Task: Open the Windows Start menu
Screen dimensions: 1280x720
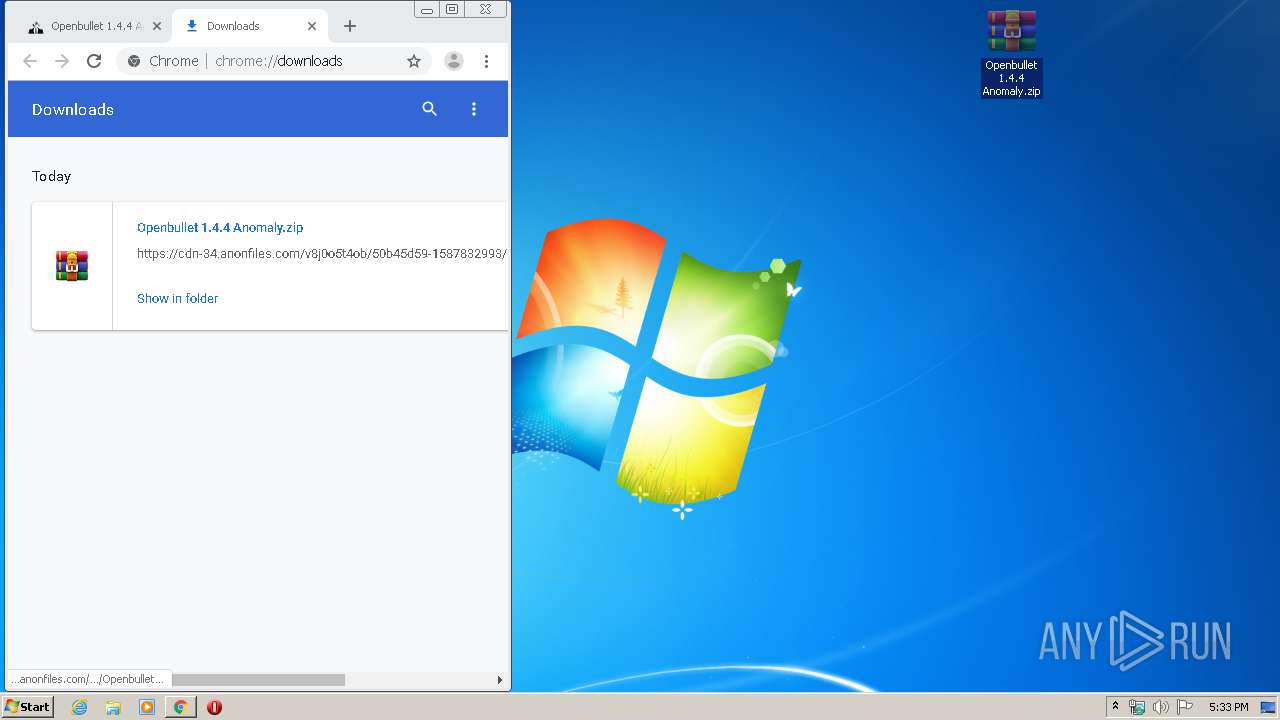Action: (x=28, y=707)
